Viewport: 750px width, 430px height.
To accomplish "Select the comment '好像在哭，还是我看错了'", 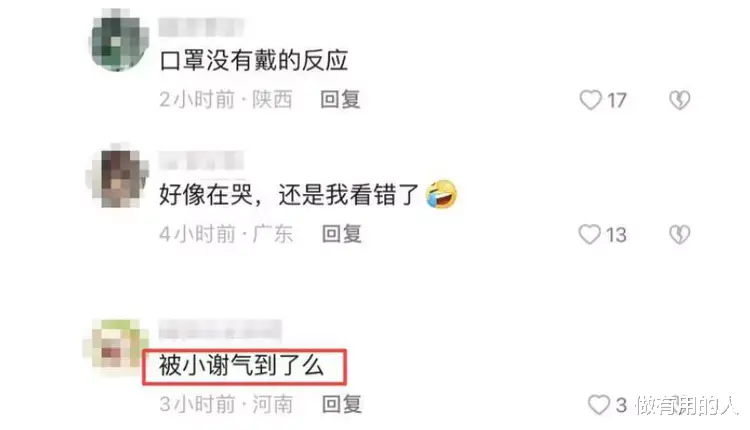I will 289,195.
